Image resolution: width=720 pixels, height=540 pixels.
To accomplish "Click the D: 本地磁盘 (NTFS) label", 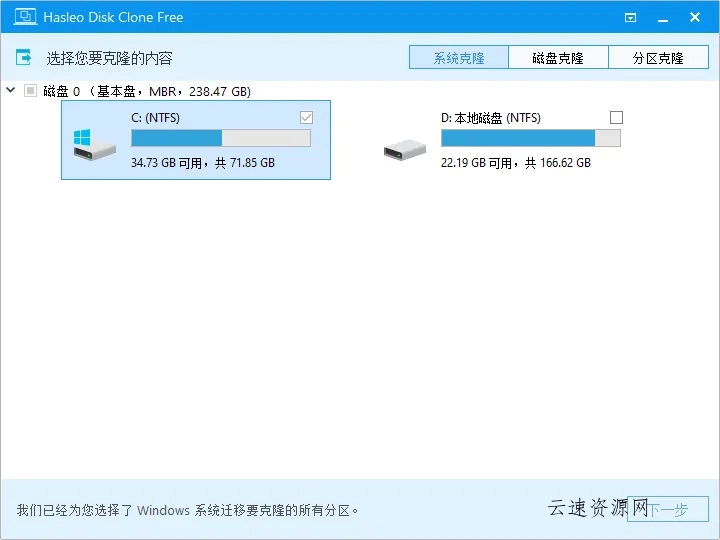I will click(490, 118).
